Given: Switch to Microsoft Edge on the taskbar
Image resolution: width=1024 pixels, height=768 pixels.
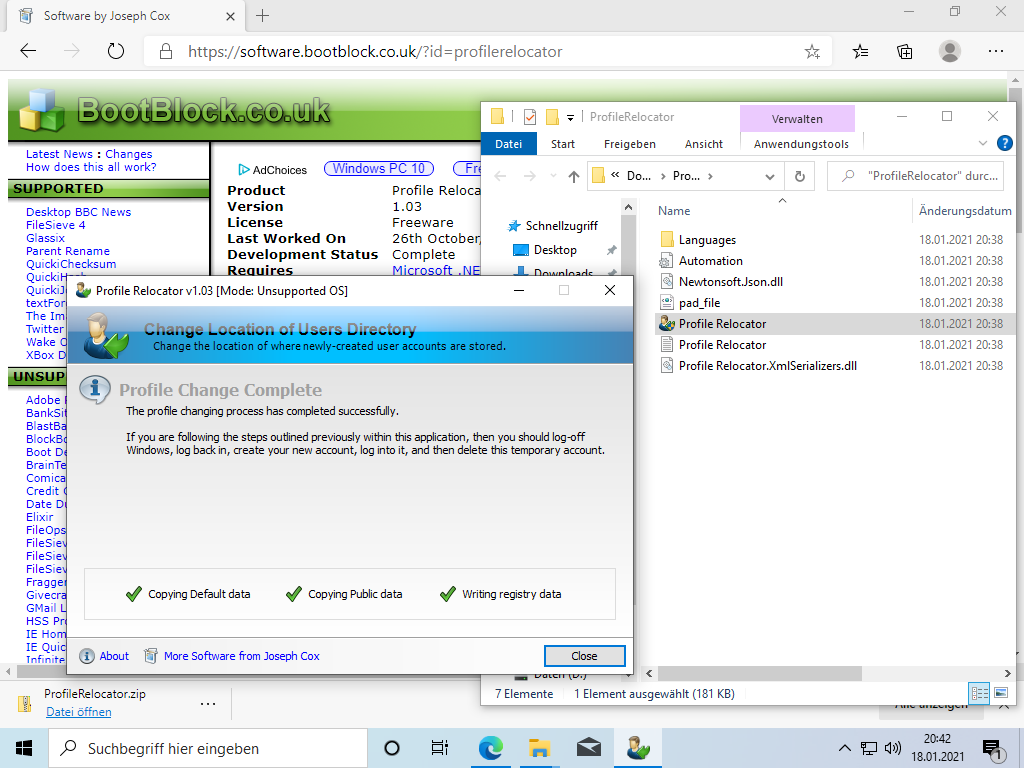Looking at the screenshot, I should click(x=490, y=748).
